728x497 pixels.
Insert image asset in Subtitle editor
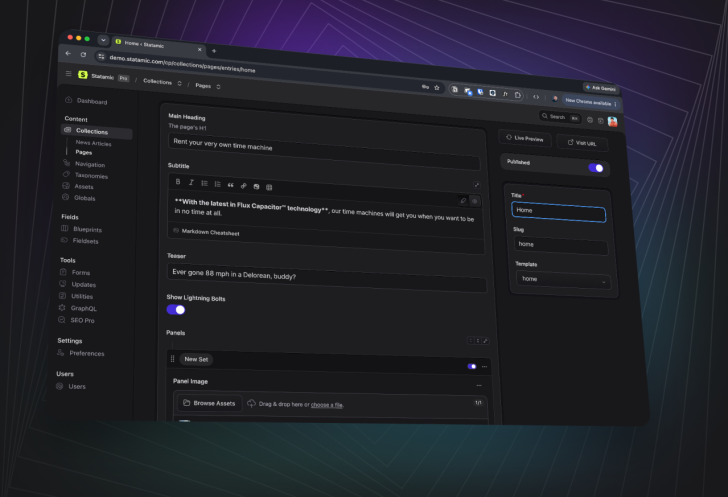pyautogui.click(x=256, y=186)
